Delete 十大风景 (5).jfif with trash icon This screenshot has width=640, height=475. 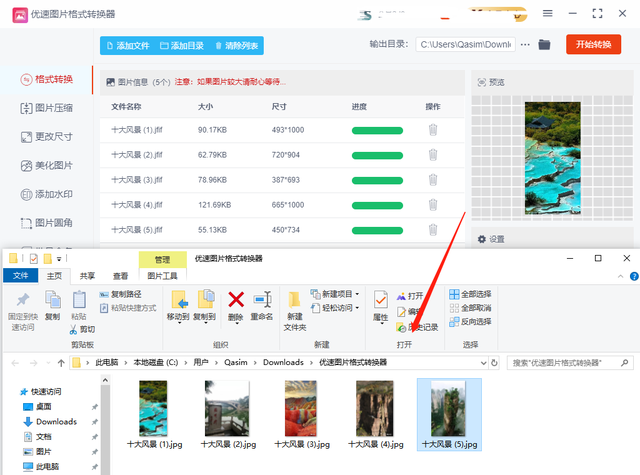(433, 230)
